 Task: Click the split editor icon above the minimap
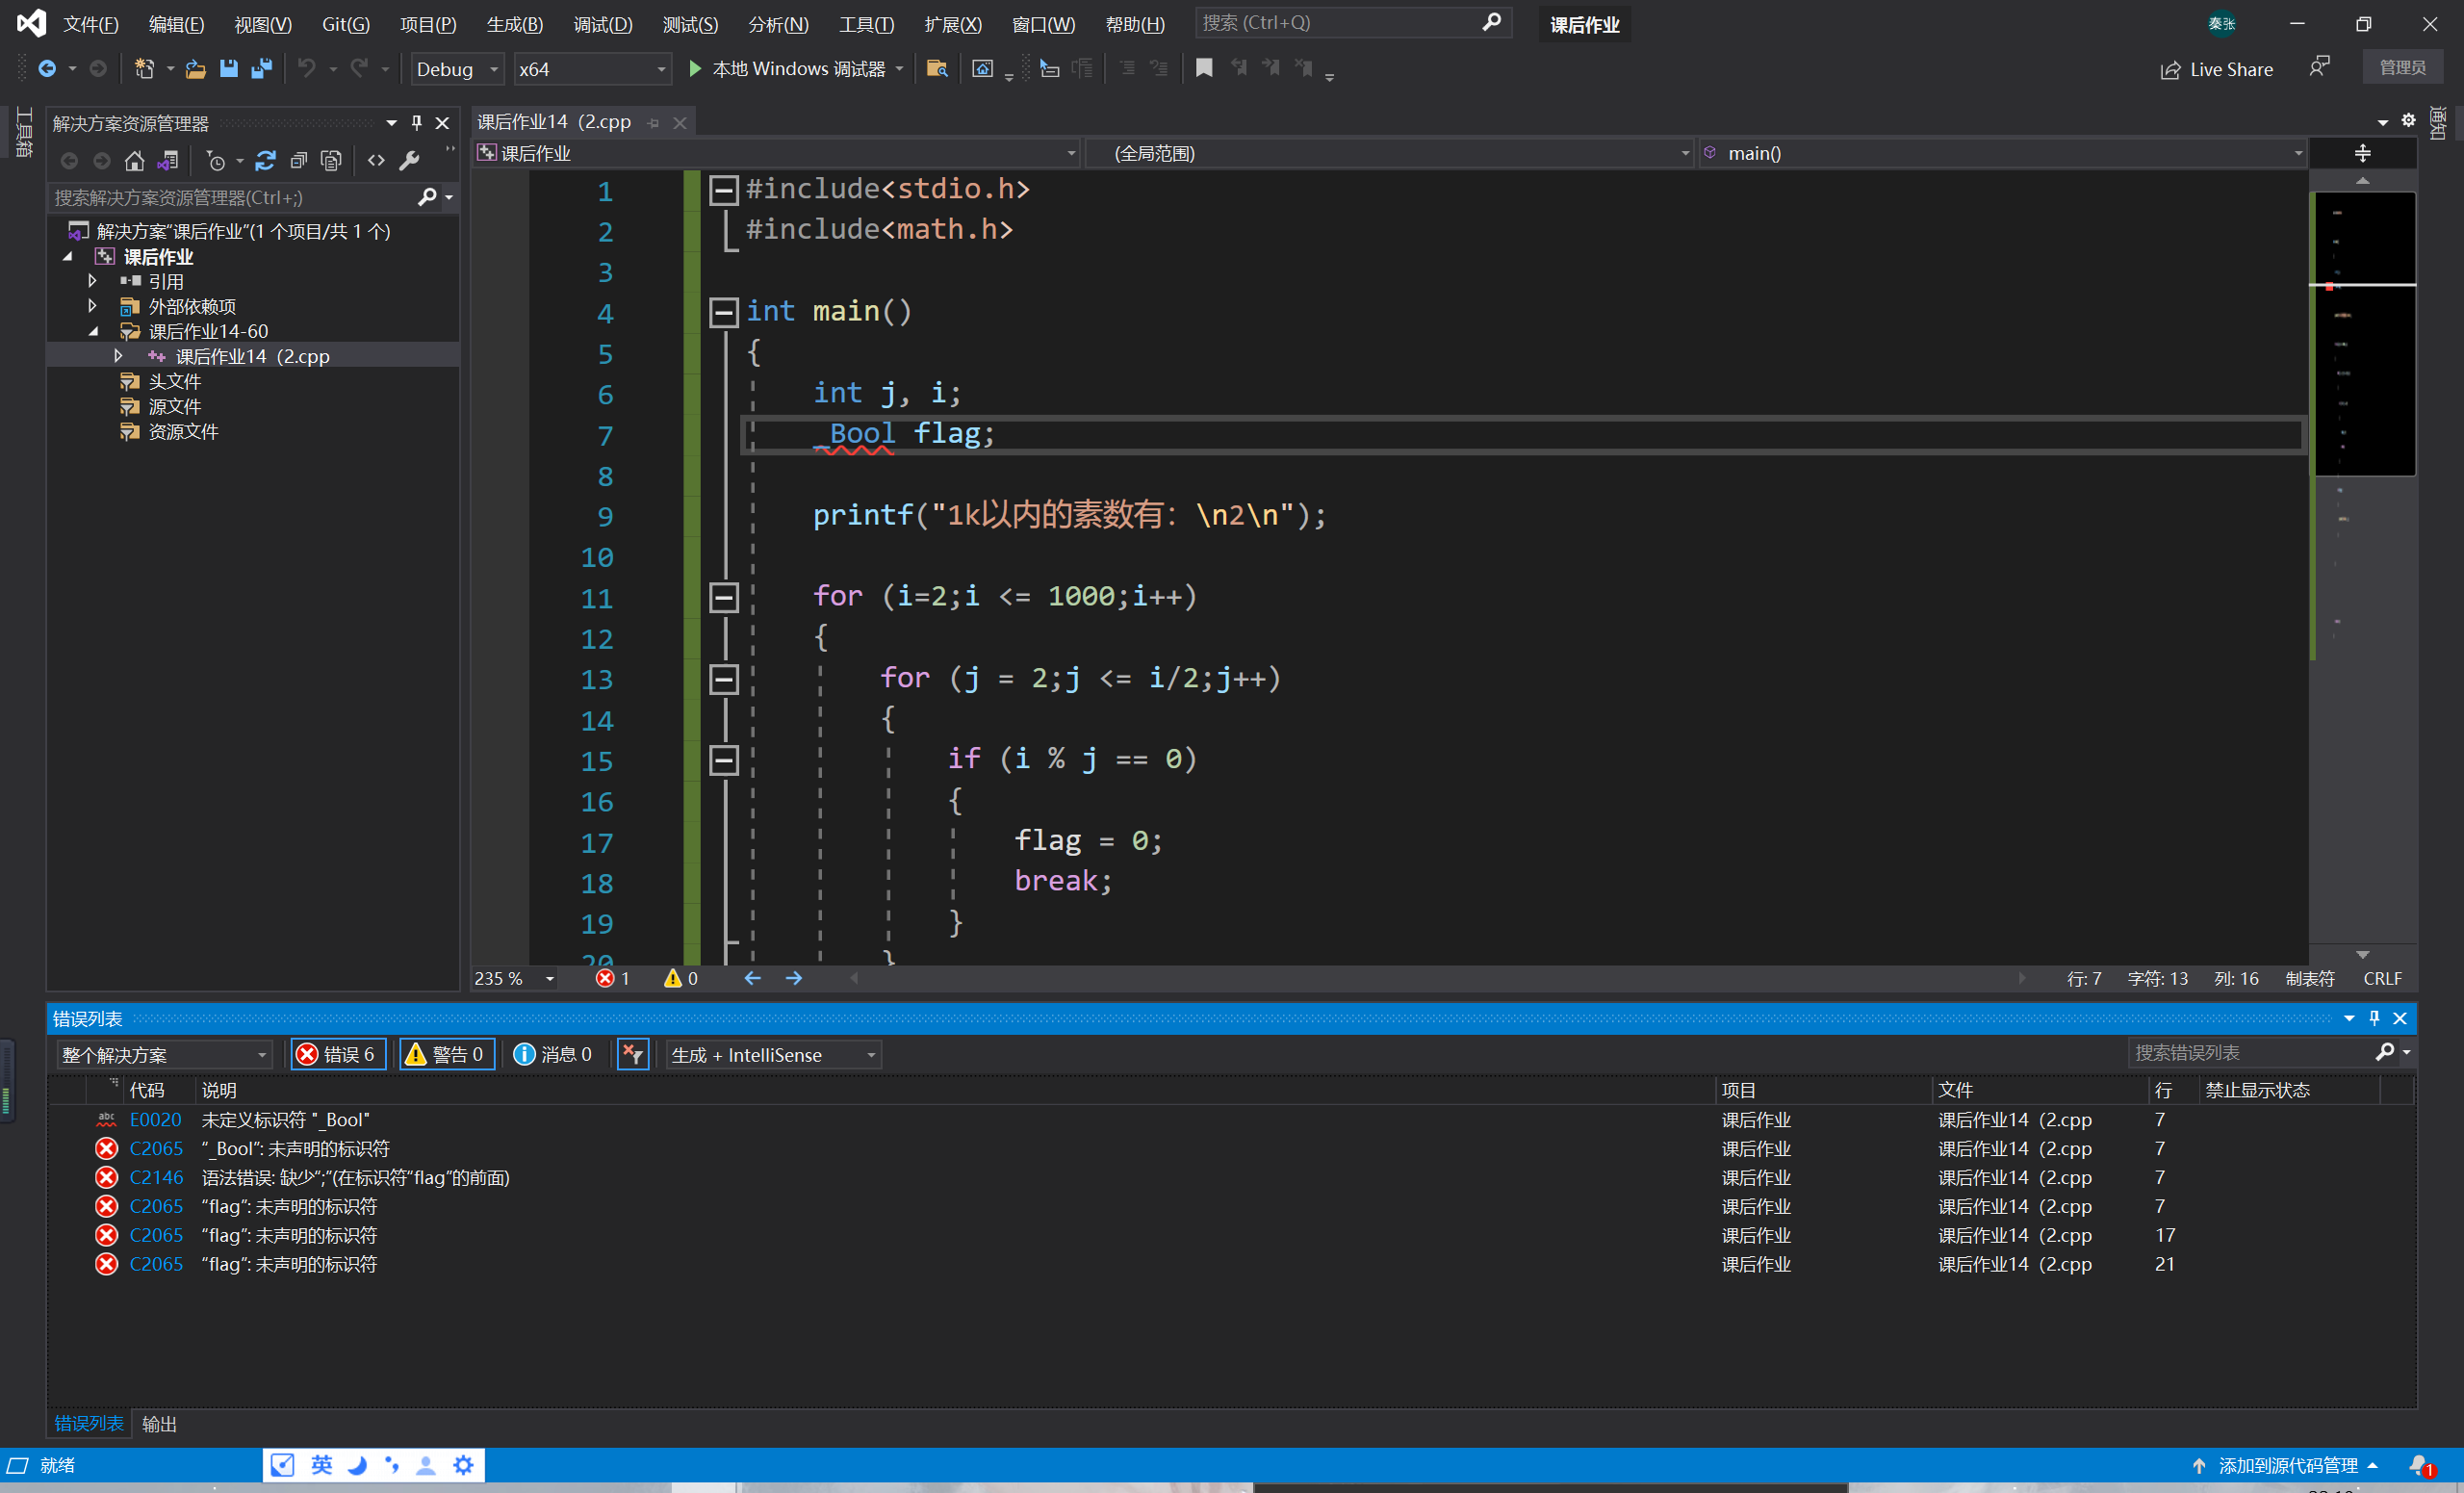pyautogui.click(x=2362, y=153)
